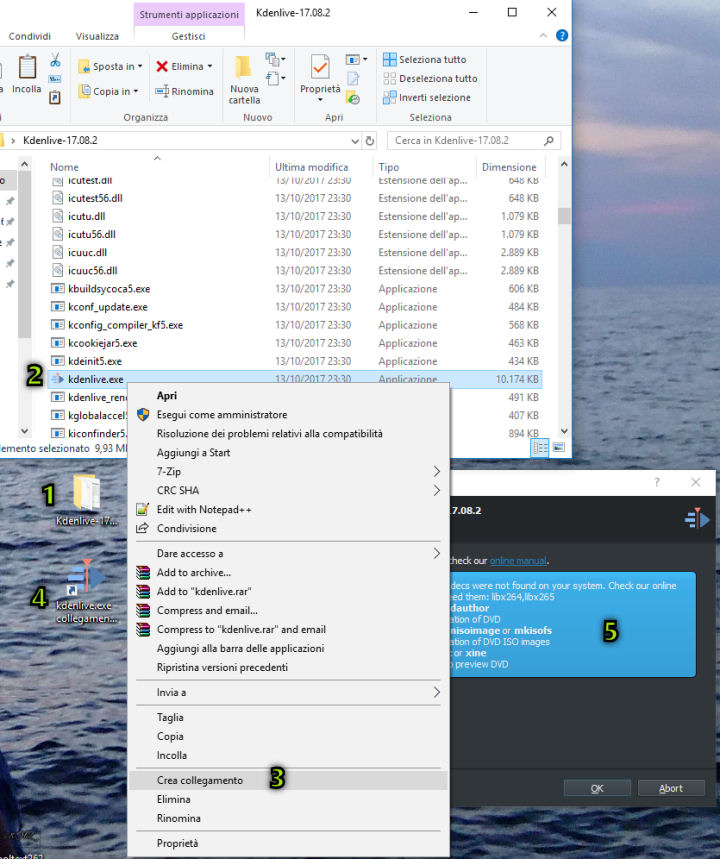Click the Kdenlive logo in the dialog
Viewport: 720px width, 859px height.
(697, 519)
